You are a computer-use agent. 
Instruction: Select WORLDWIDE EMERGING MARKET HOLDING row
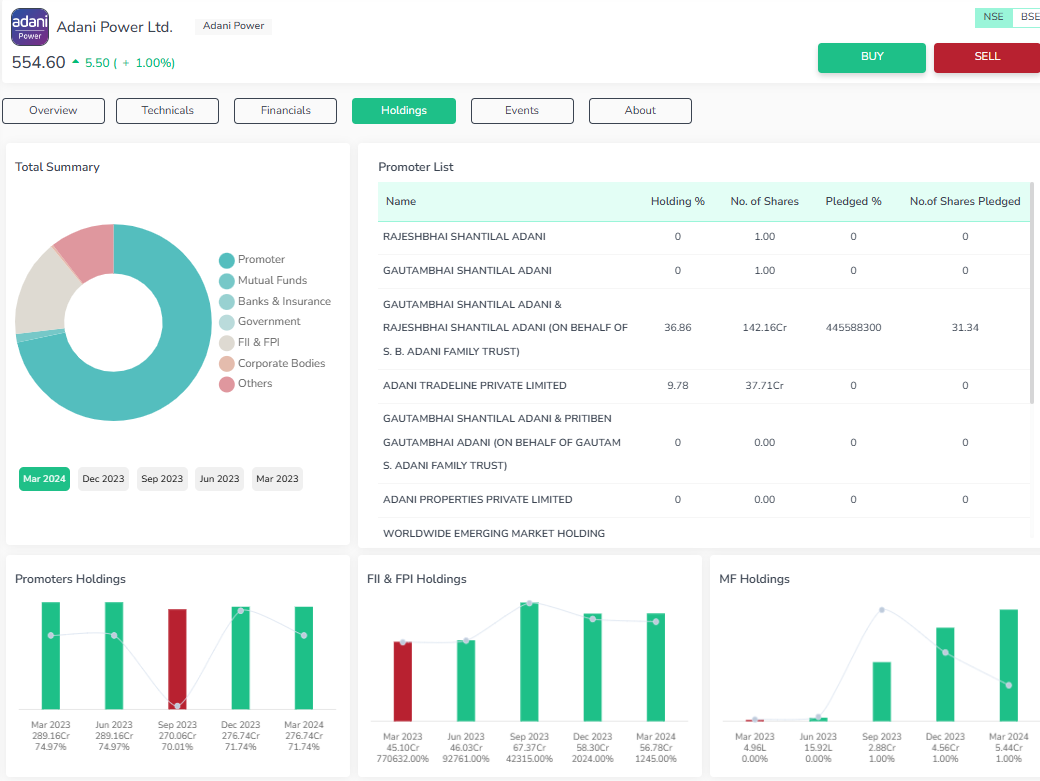click(x=704, y=534)
